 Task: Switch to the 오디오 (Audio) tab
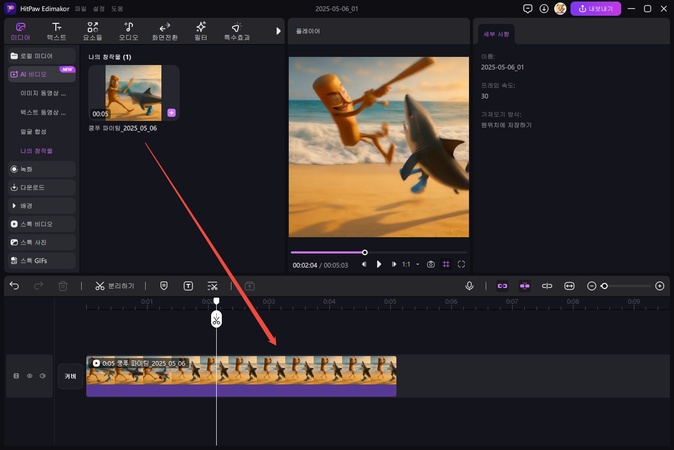(129, 32)
